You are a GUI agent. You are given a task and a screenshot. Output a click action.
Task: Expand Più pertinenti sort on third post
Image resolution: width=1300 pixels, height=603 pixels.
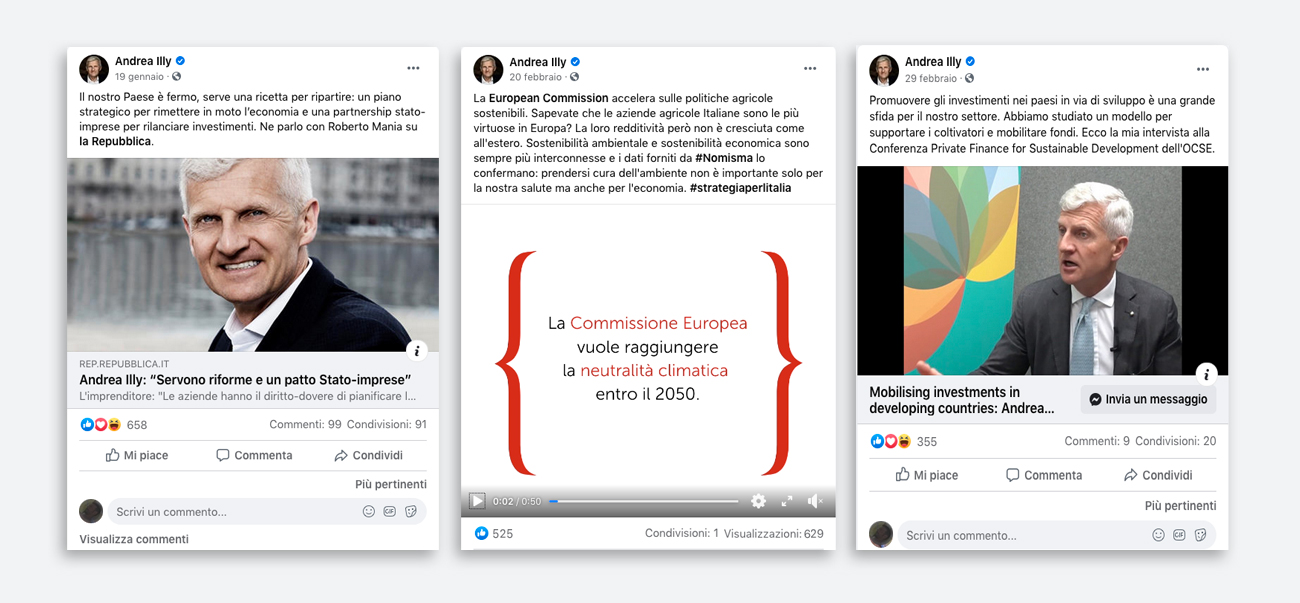point(1181,506)
